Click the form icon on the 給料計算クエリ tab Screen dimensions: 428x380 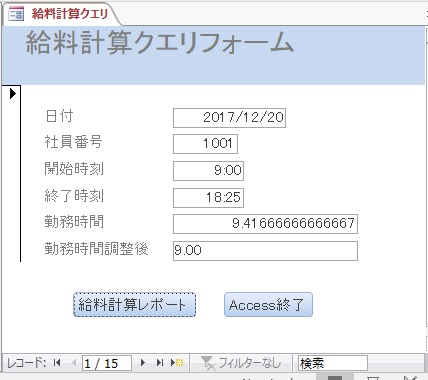pyautogui.click(x=16, y=14)
